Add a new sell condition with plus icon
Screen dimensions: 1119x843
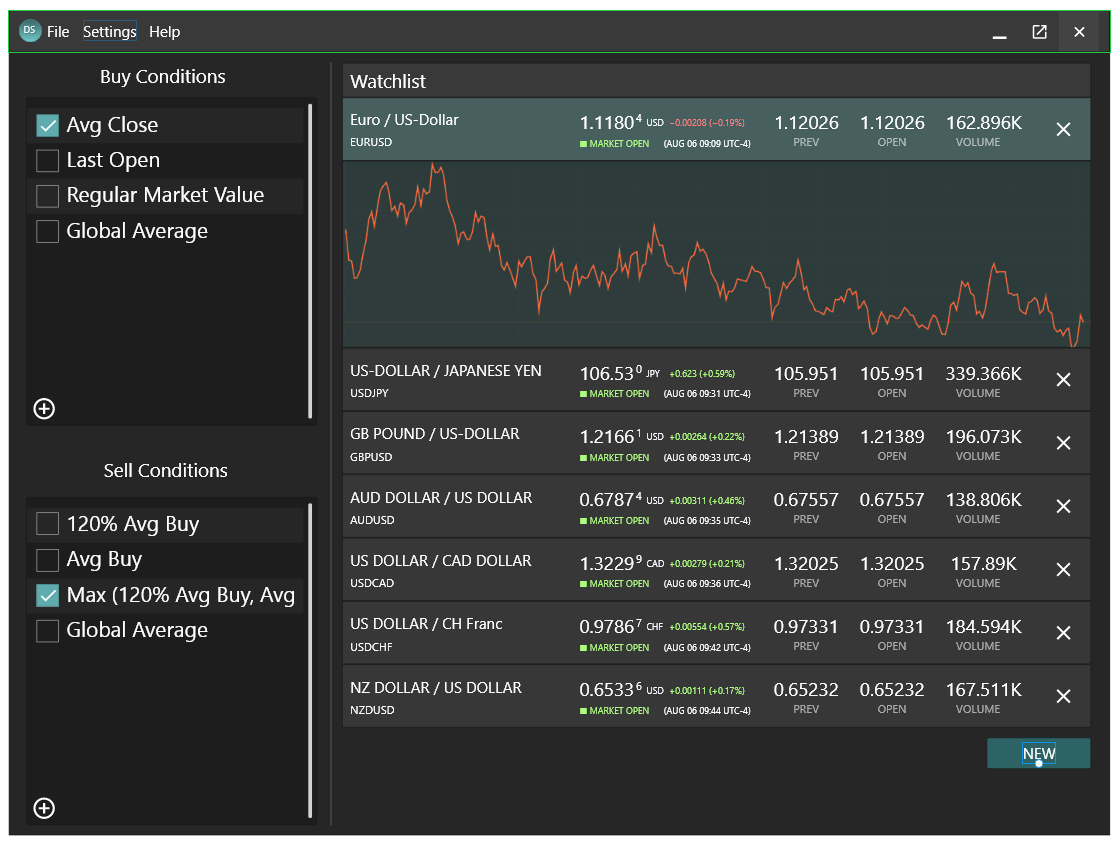tap(44, 808)
